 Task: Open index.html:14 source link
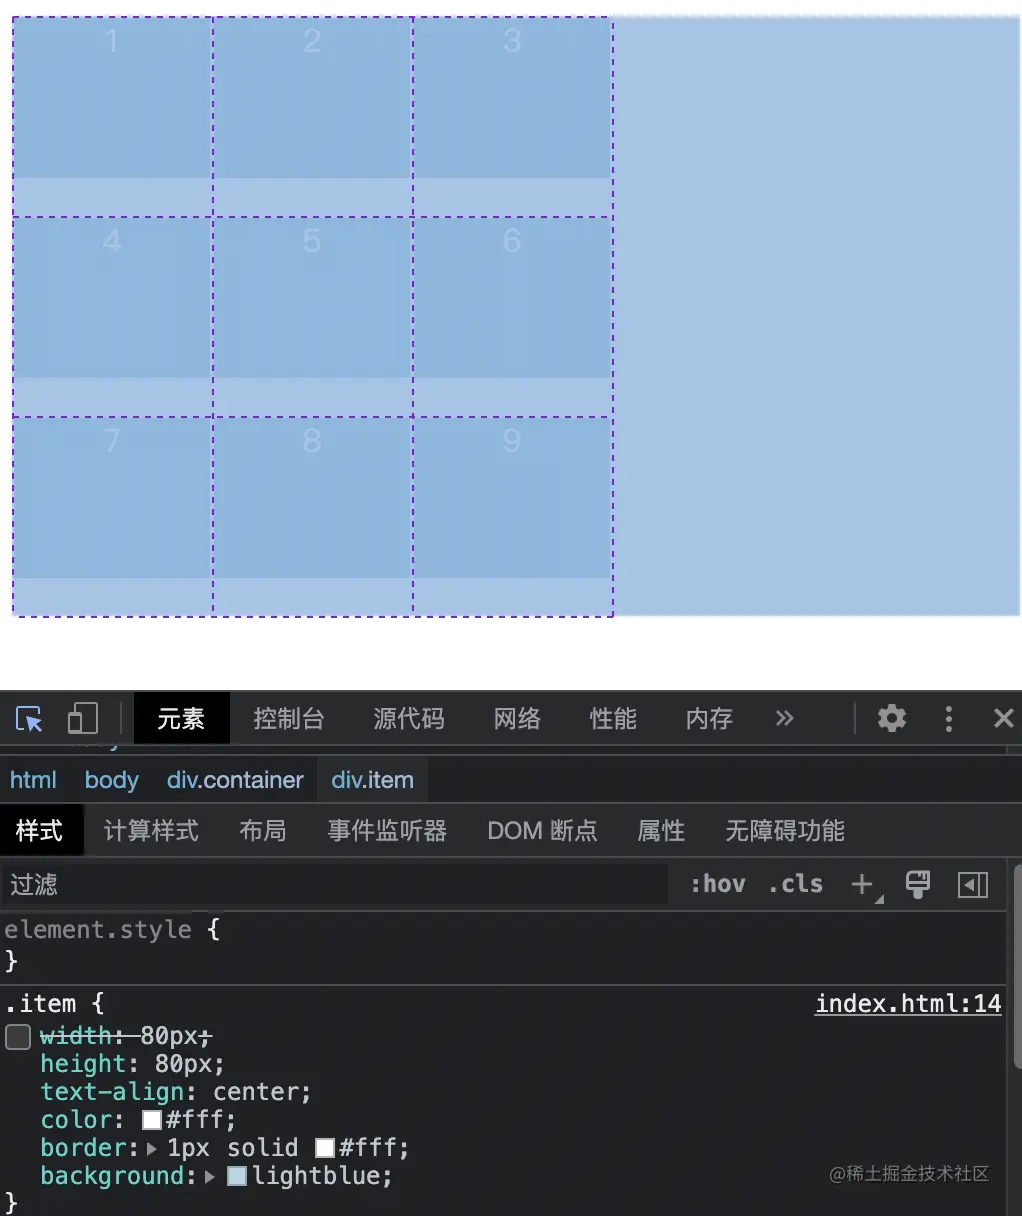tap(907, 1003)
